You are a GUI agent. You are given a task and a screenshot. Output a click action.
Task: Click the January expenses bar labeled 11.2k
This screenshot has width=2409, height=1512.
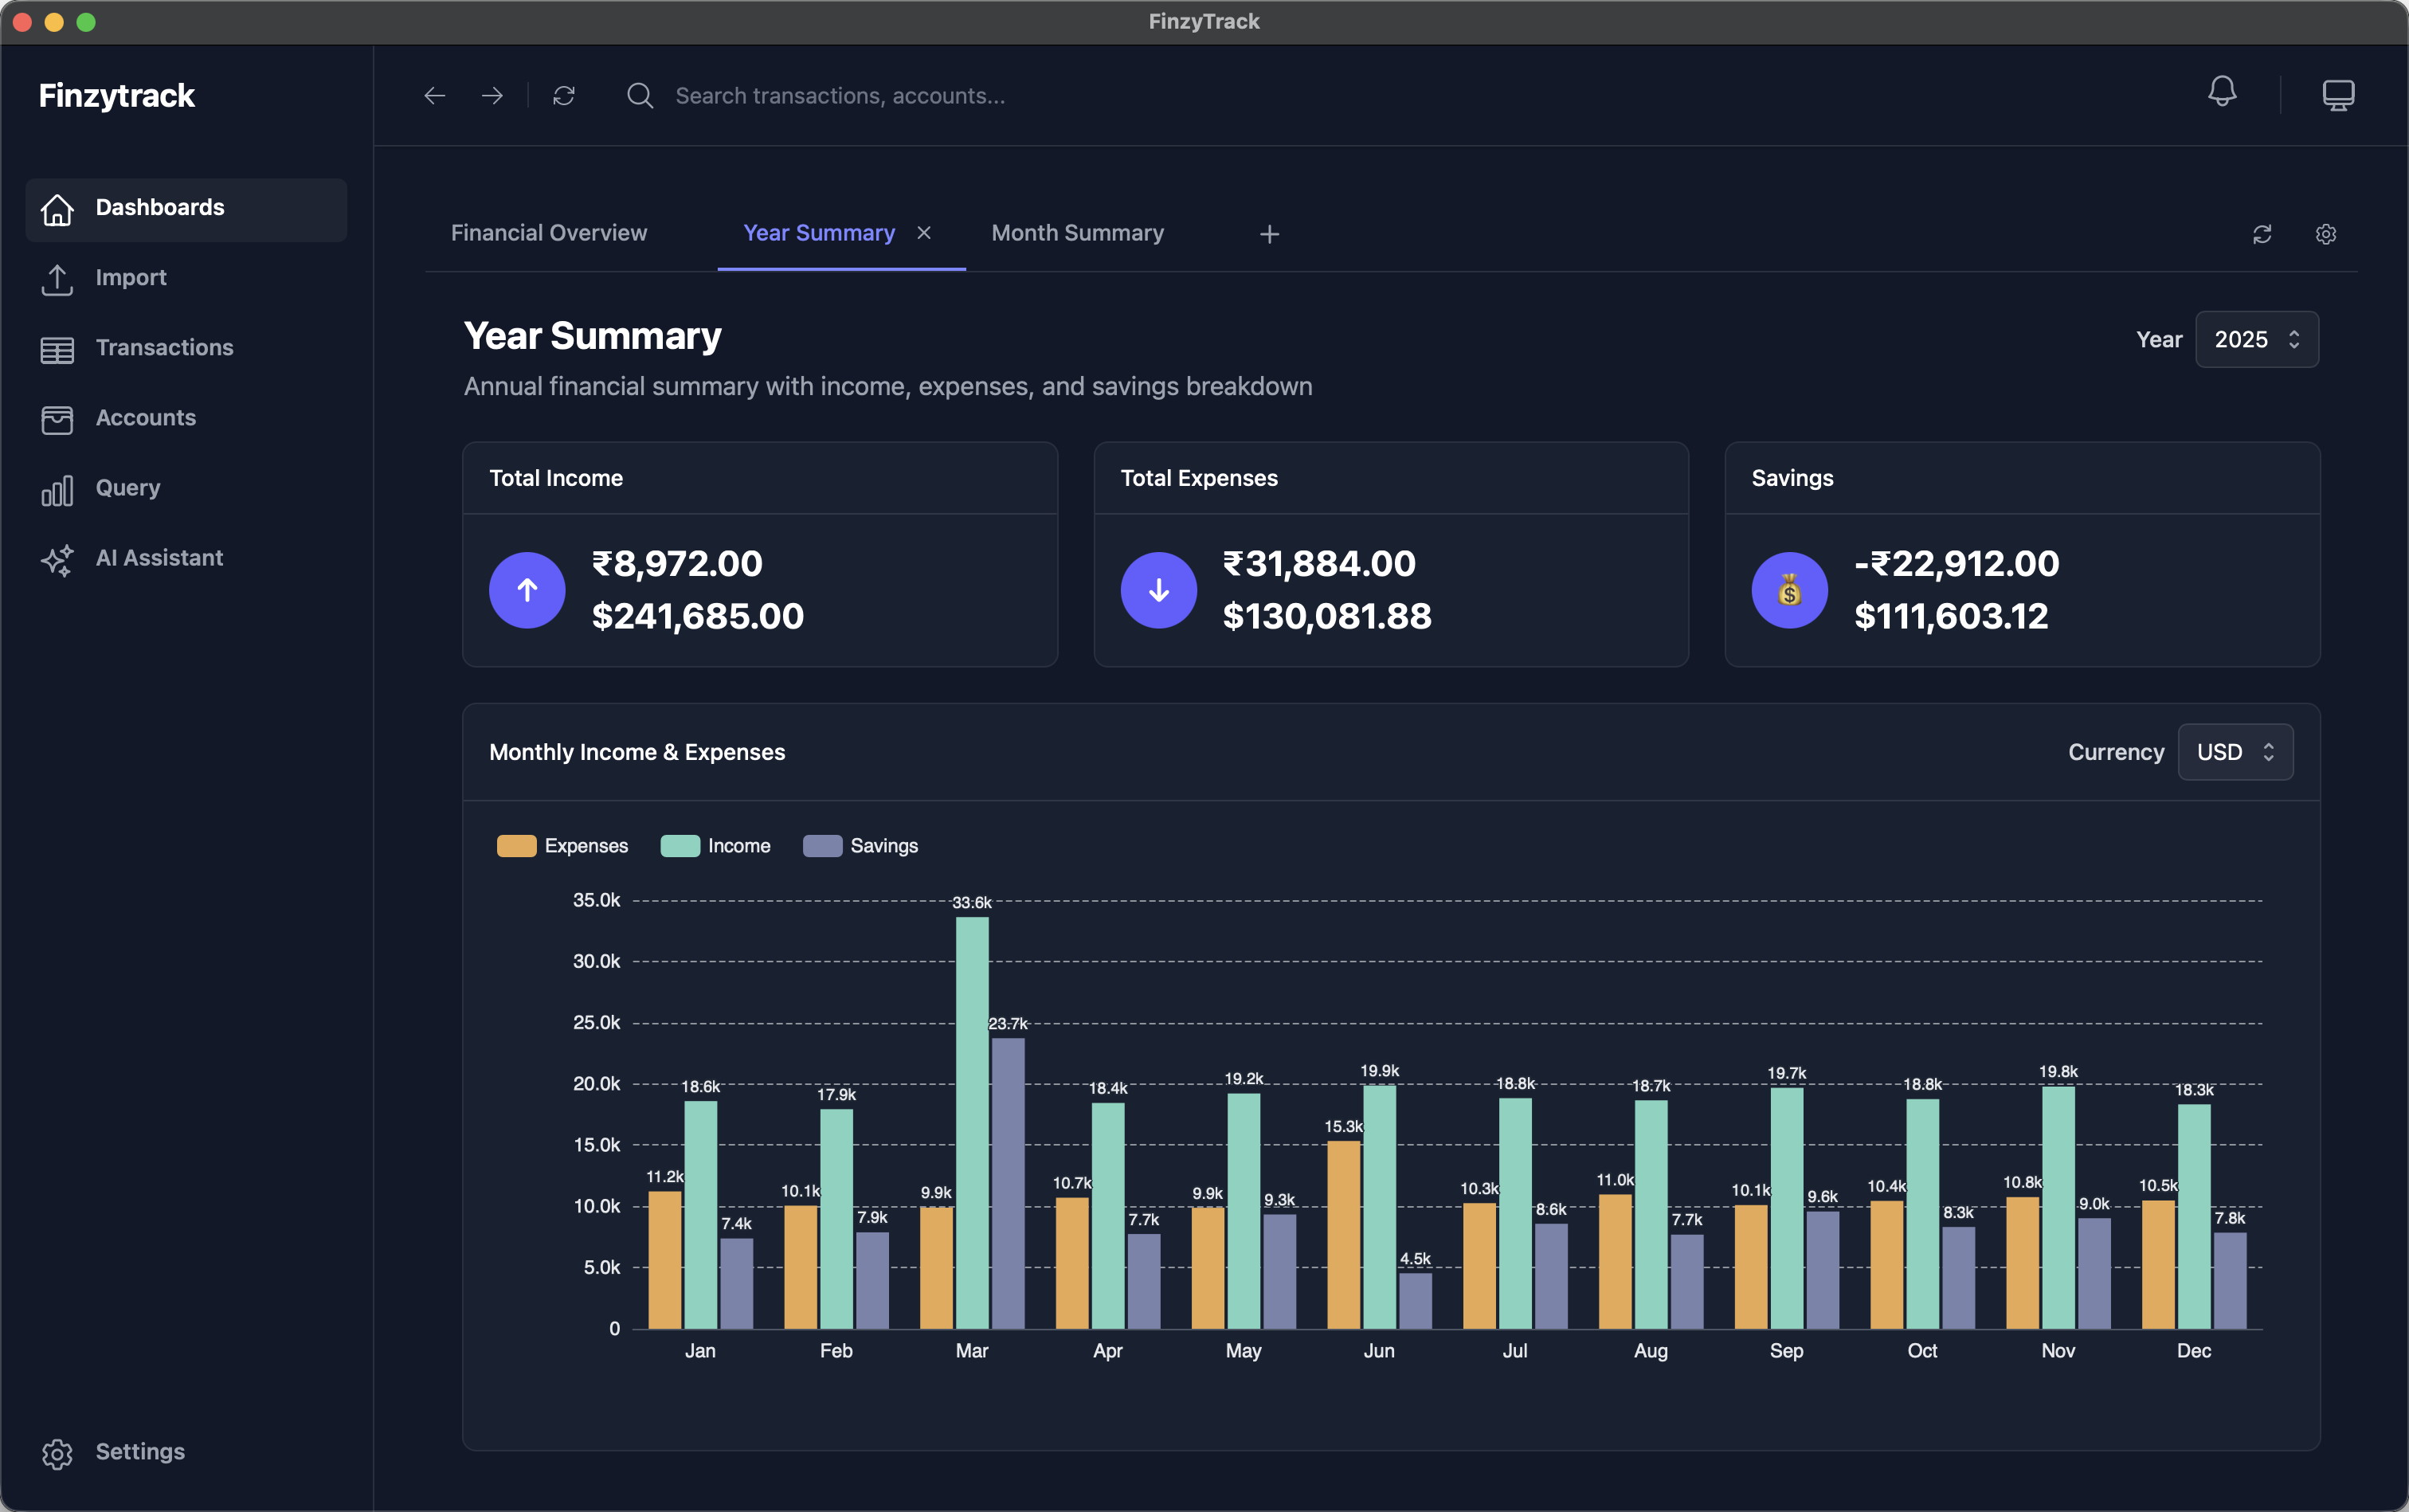point(665,1260)
